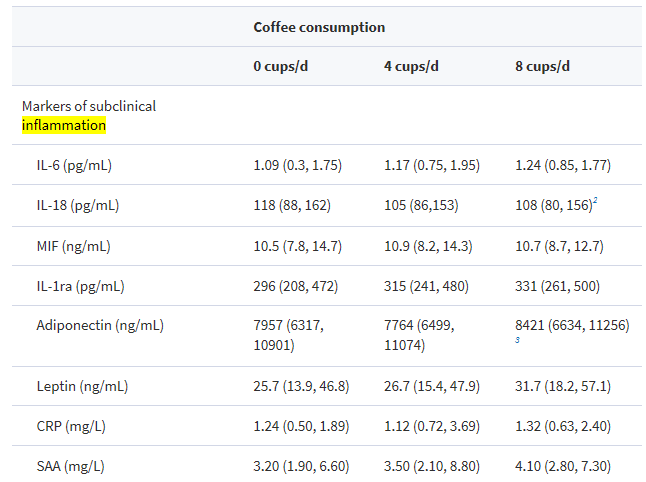Click the CRP (mg/L) row label
Screen dimensions: 646x482
pos(70,425)
